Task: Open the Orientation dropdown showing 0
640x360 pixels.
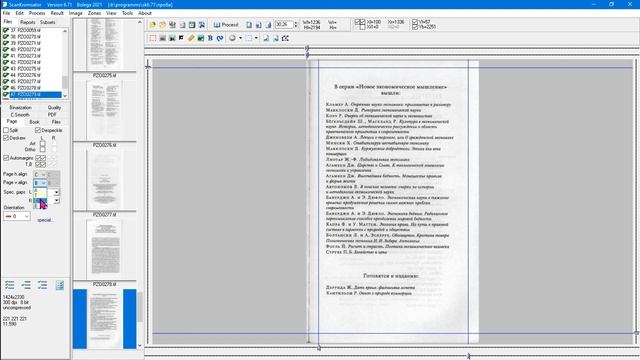Action: click(x=17, y=216)
